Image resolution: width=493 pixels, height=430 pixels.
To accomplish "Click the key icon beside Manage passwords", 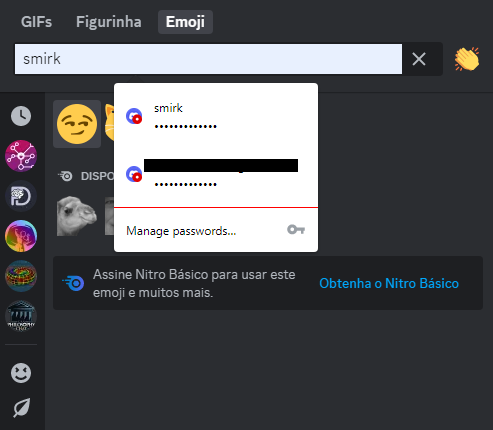I will (296, 230).
